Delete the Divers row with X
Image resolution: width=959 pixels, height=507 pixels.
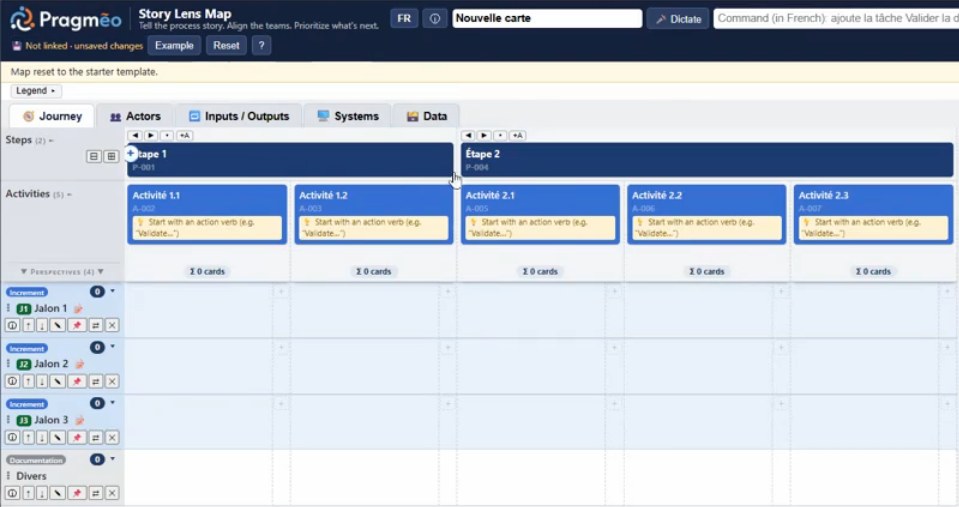112,494
